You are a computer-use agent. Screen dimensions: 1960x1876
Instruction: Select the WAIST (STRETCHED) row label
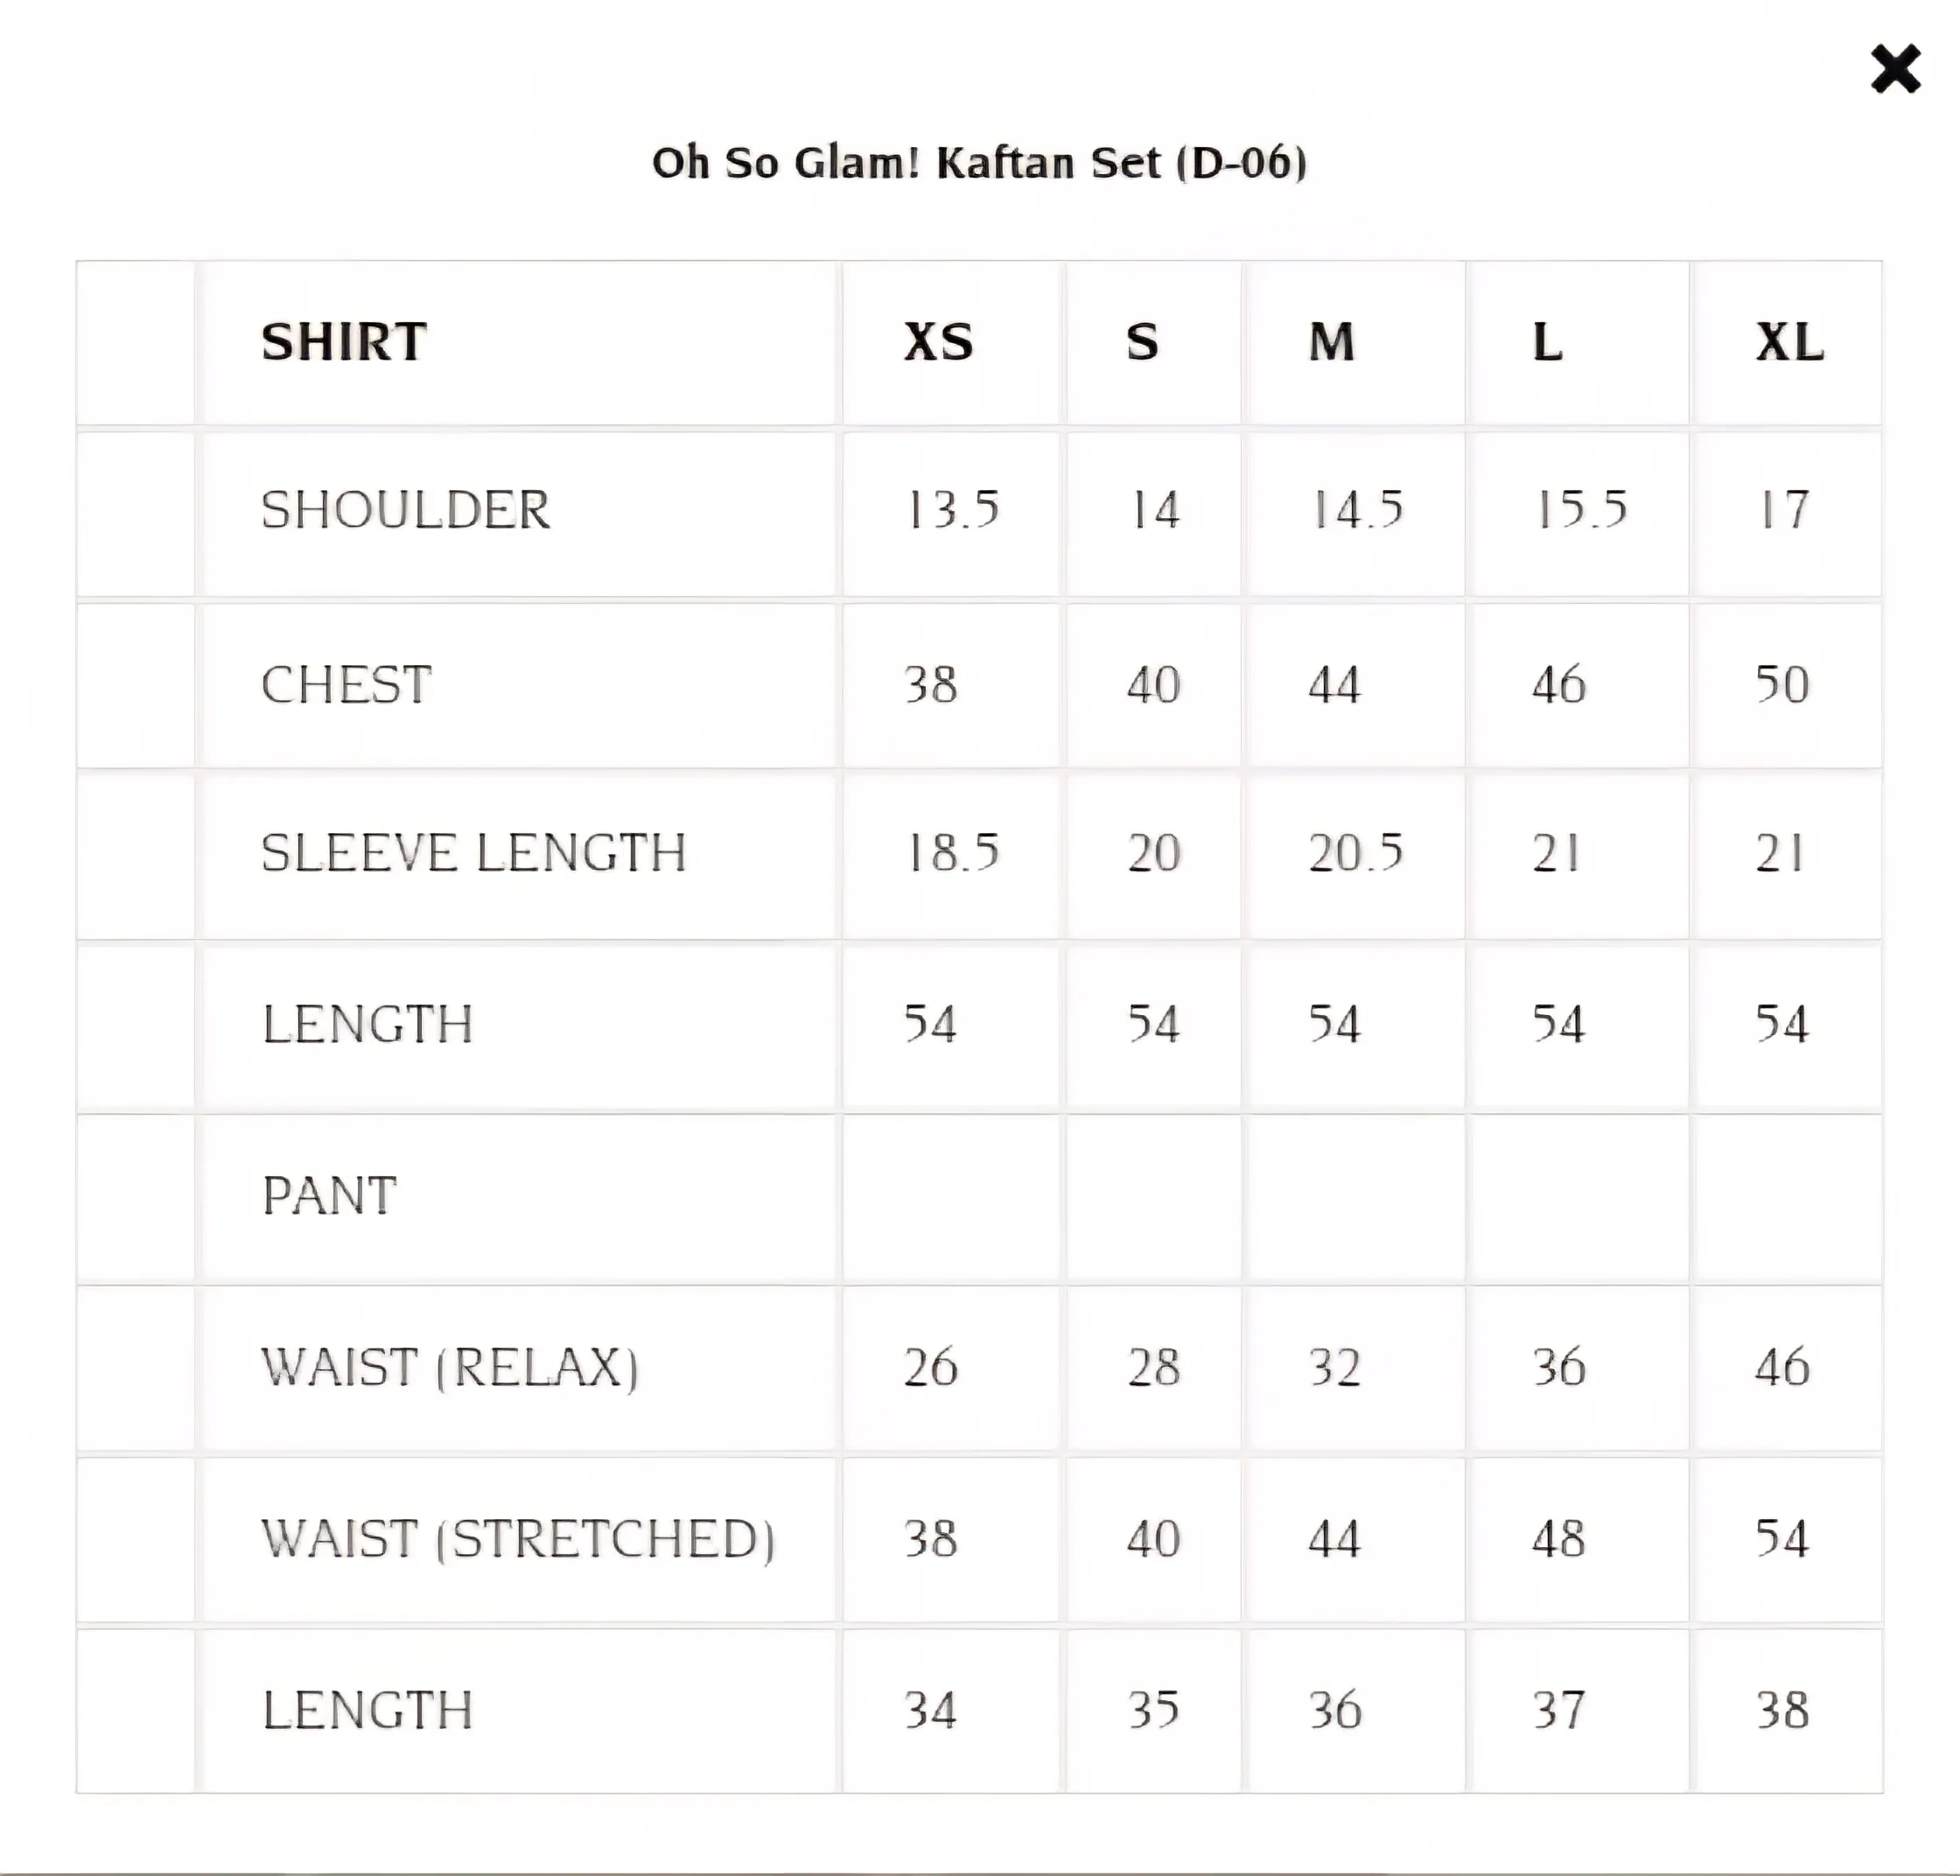click(x=517, y=1538)
